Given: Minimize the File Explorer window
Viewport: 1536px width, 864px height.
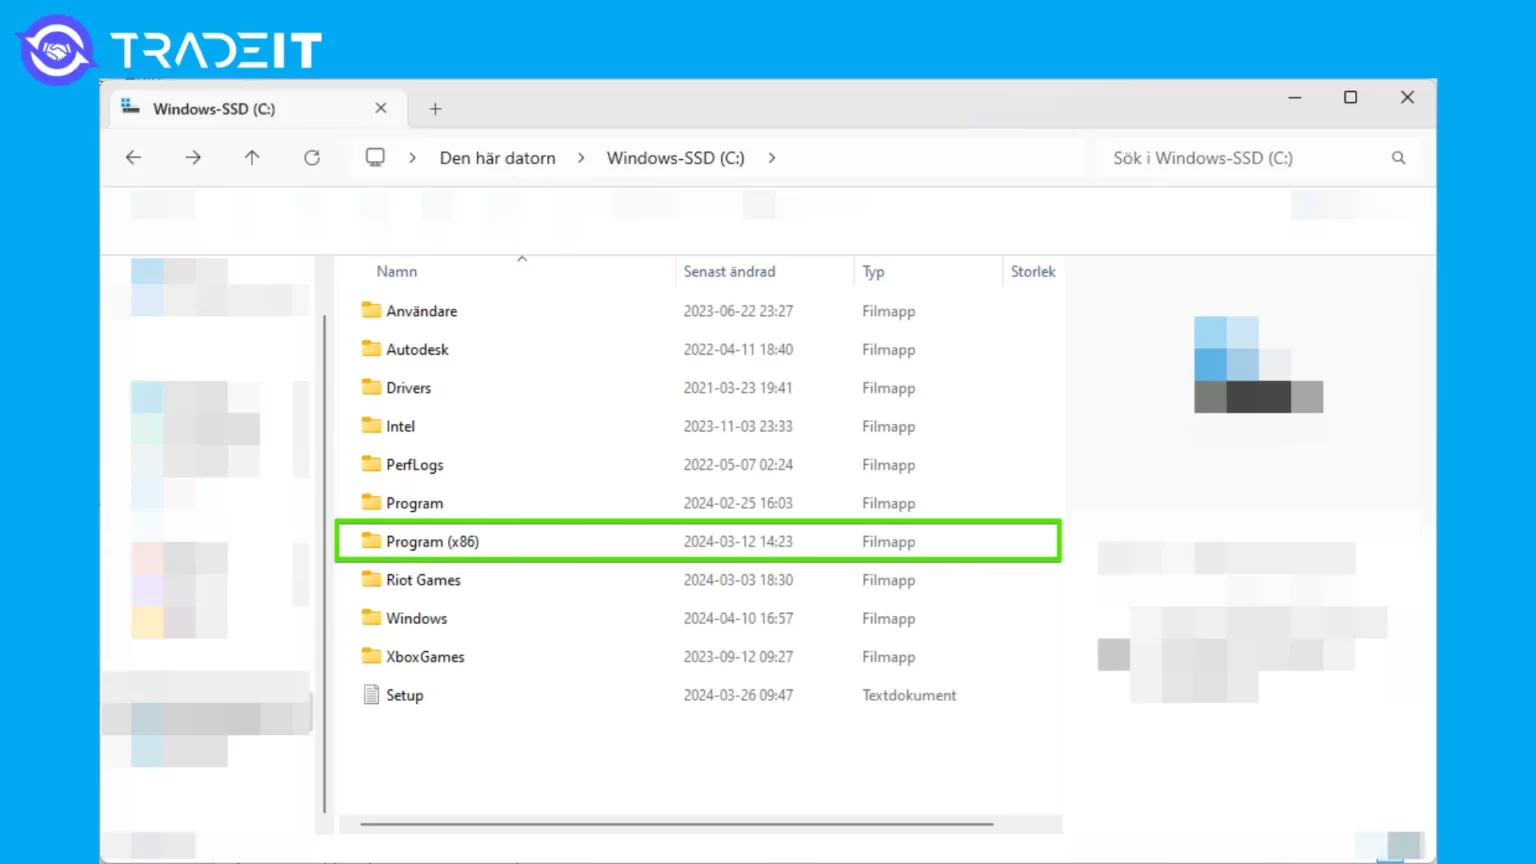Looking at the screenshot, I should [1294, 97].
